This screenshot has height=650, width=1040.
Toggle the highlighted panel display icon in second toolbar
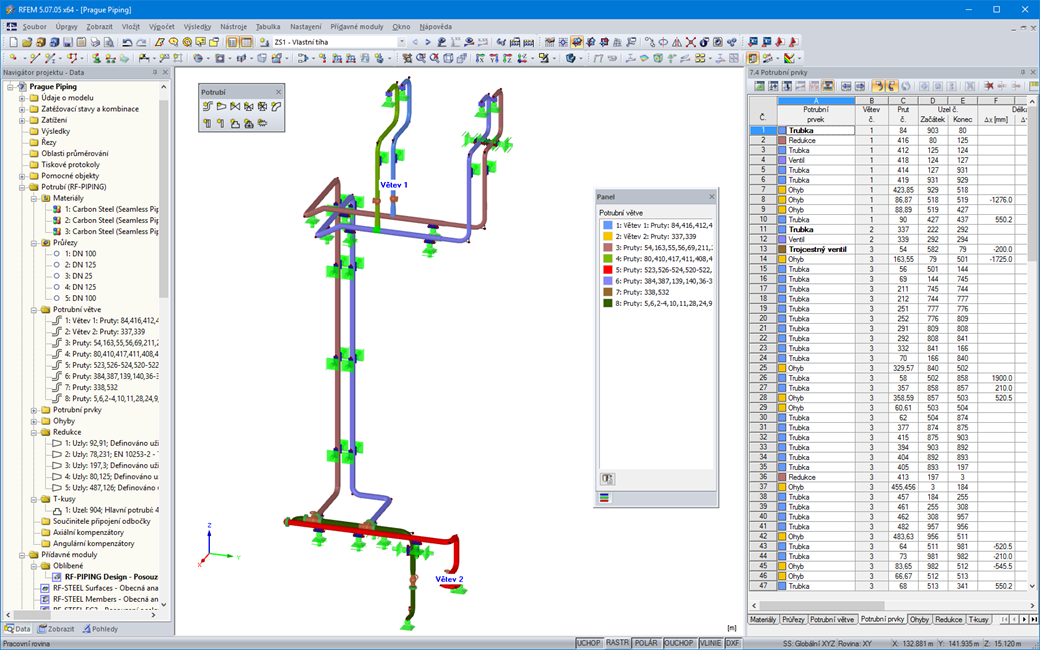[x=753, y=58]
